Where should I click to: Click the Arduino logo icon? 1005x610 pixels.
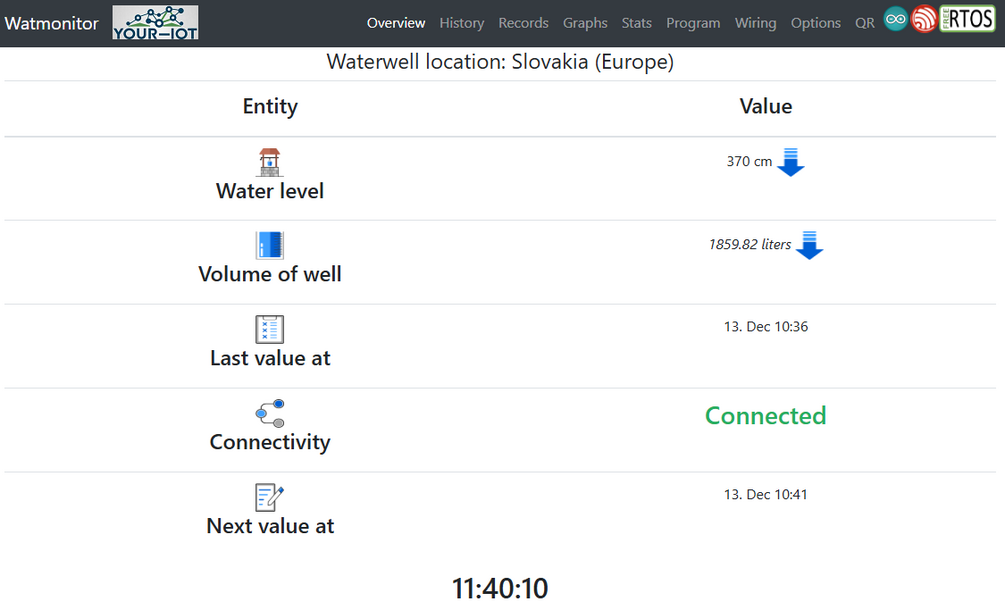tap(895, 18)
